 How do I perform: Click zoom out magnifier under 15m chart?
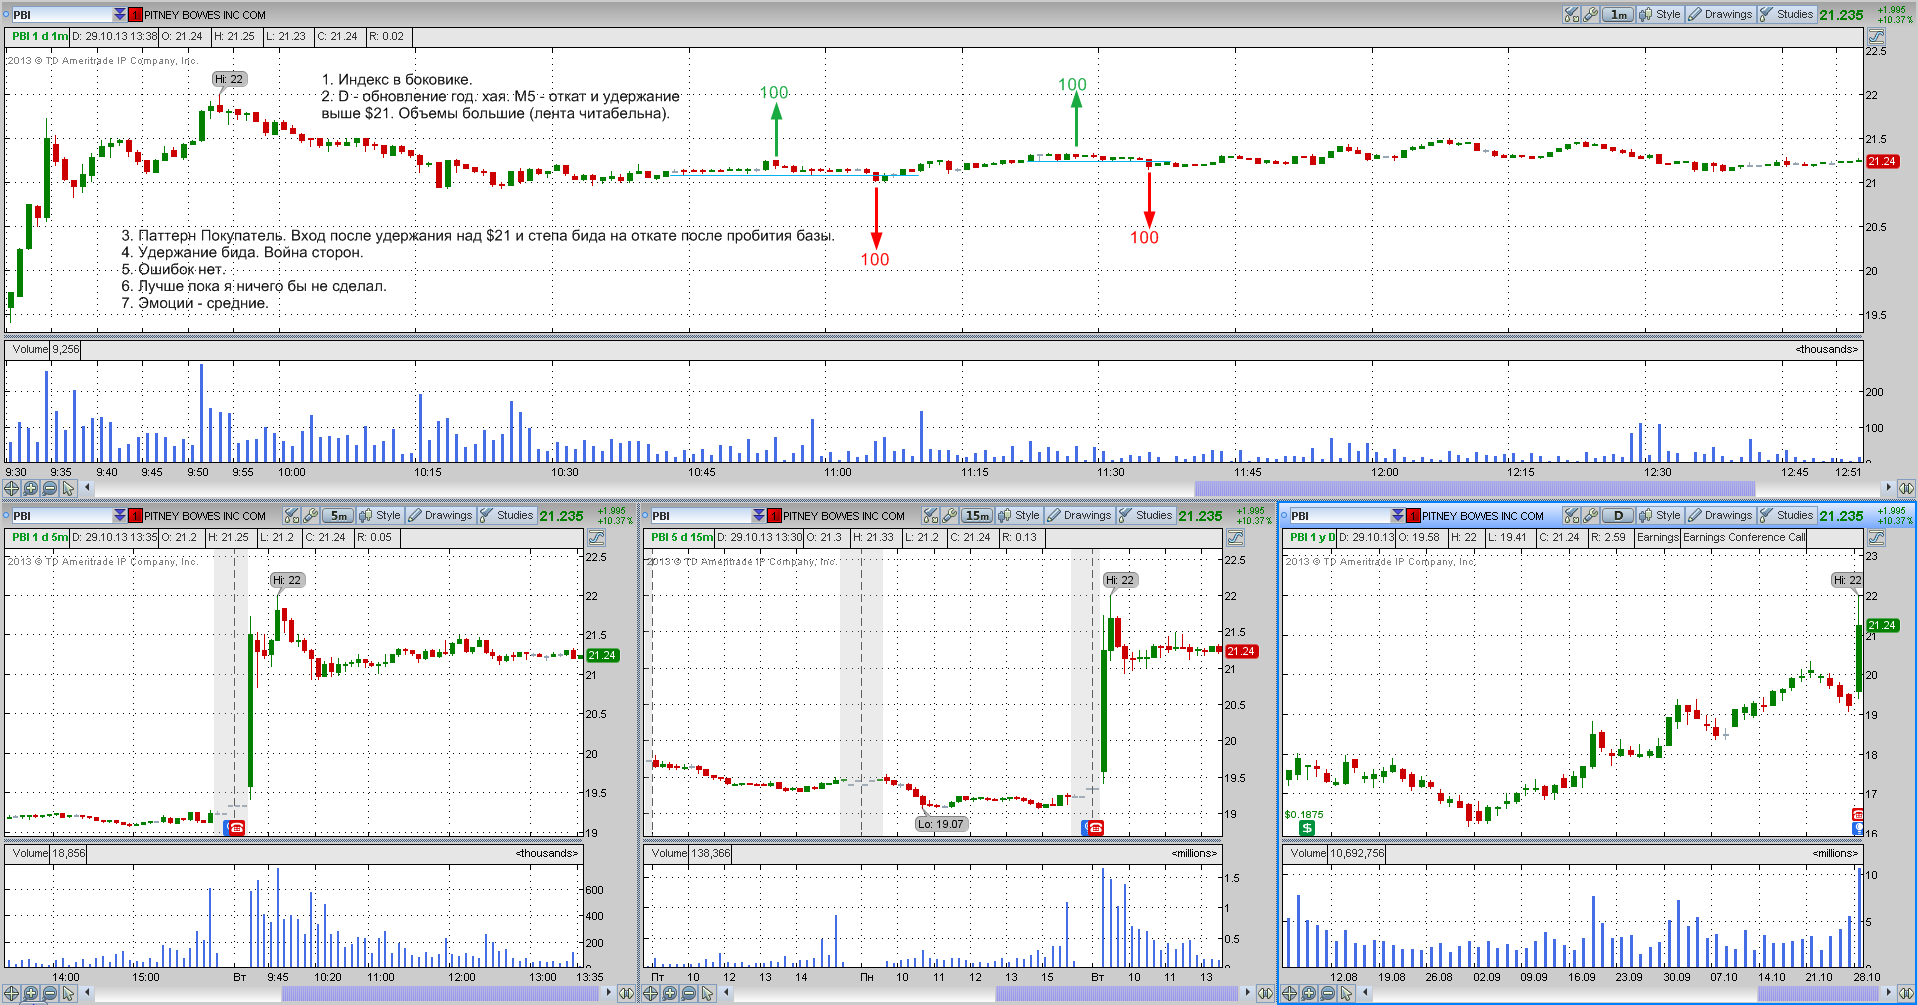[689, 993]
